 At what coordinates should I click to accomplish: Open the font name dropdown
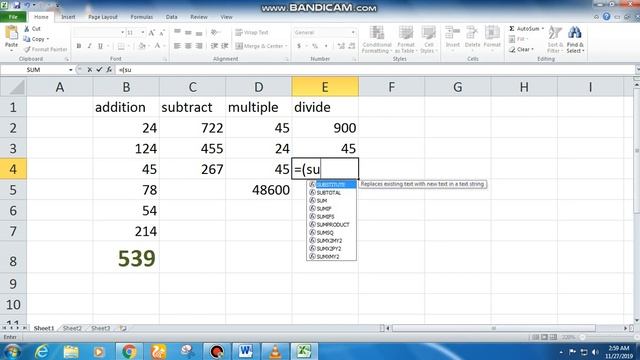click(122, 32)
